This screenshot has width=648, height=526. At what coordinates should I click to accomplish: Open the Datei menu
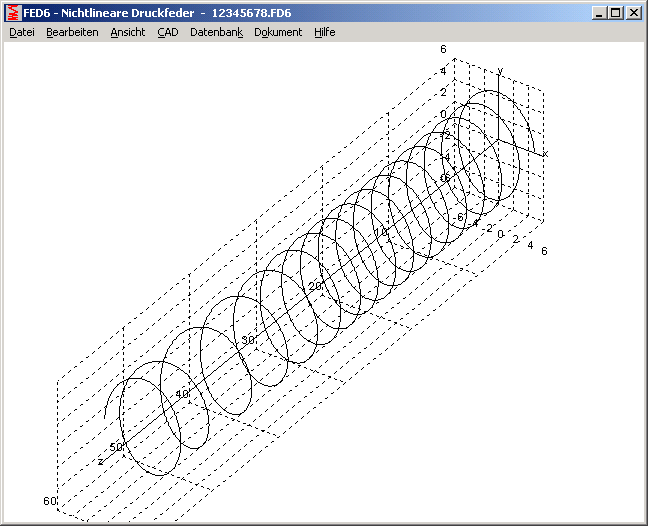click(x=21, y=32)
